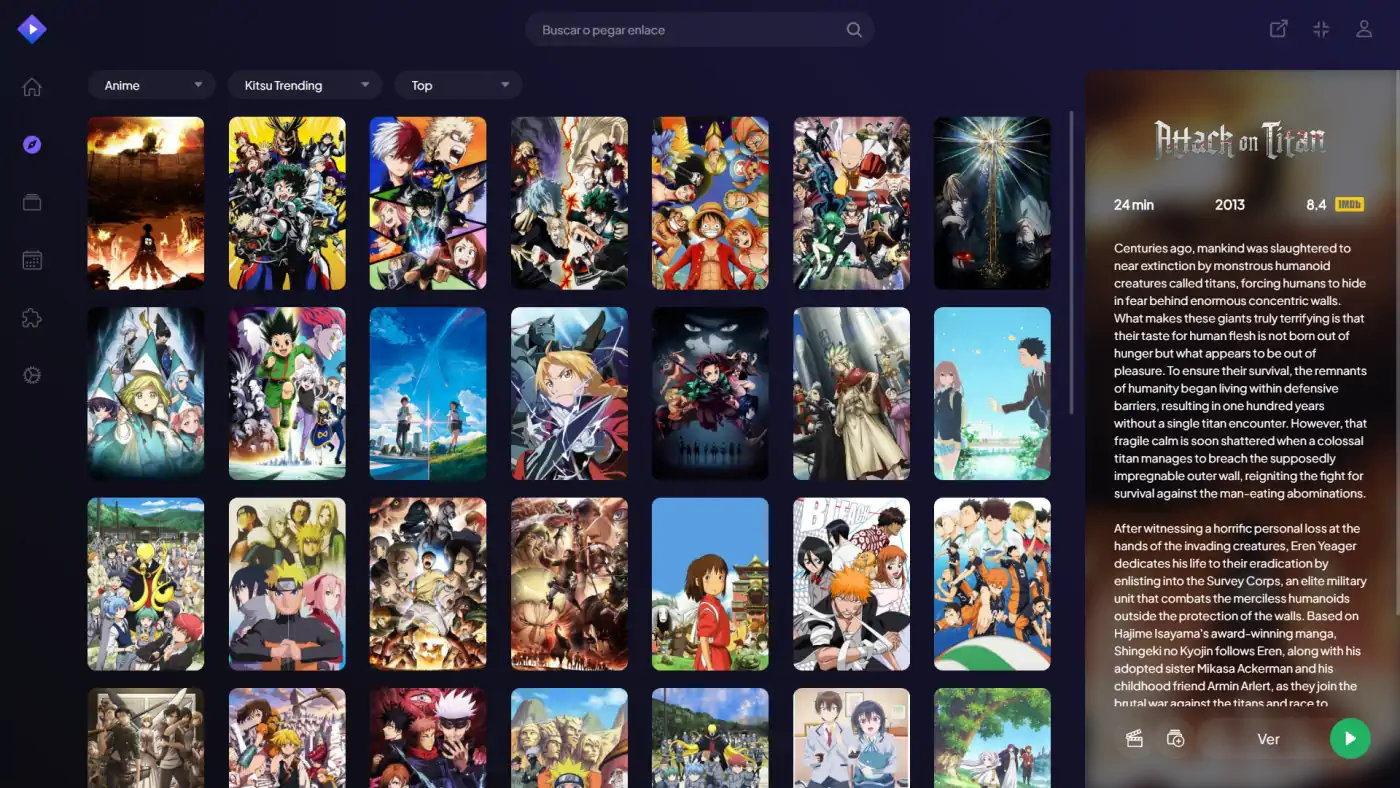This screenshot has width=1400, height=788.
Task: Go to the Home board icon
Action: click(32, 87)
